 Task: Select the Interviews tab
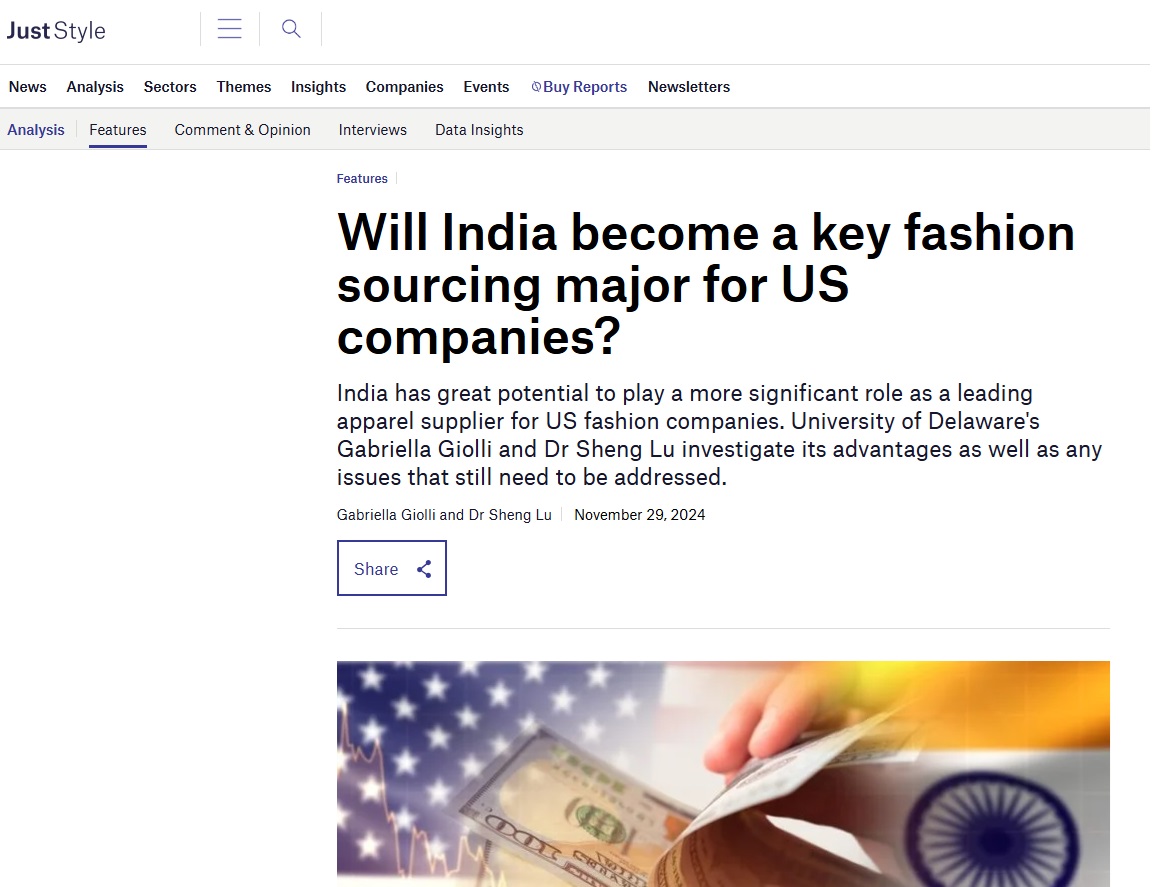(372, 130)
